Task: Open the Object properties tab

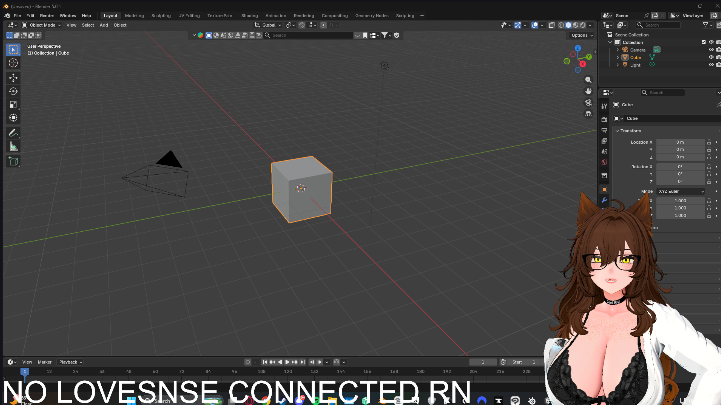Action: tap(604, 189)
